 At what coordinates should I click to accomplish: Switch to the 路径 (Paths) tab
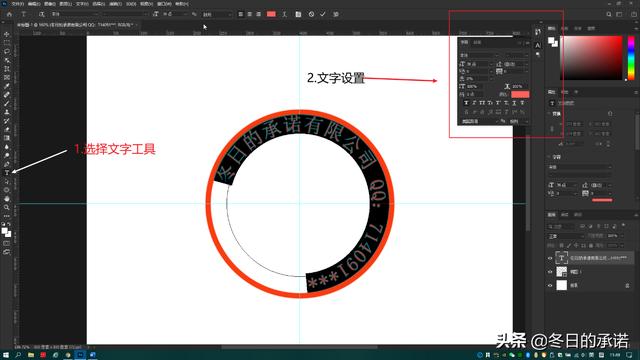[578, 214]
